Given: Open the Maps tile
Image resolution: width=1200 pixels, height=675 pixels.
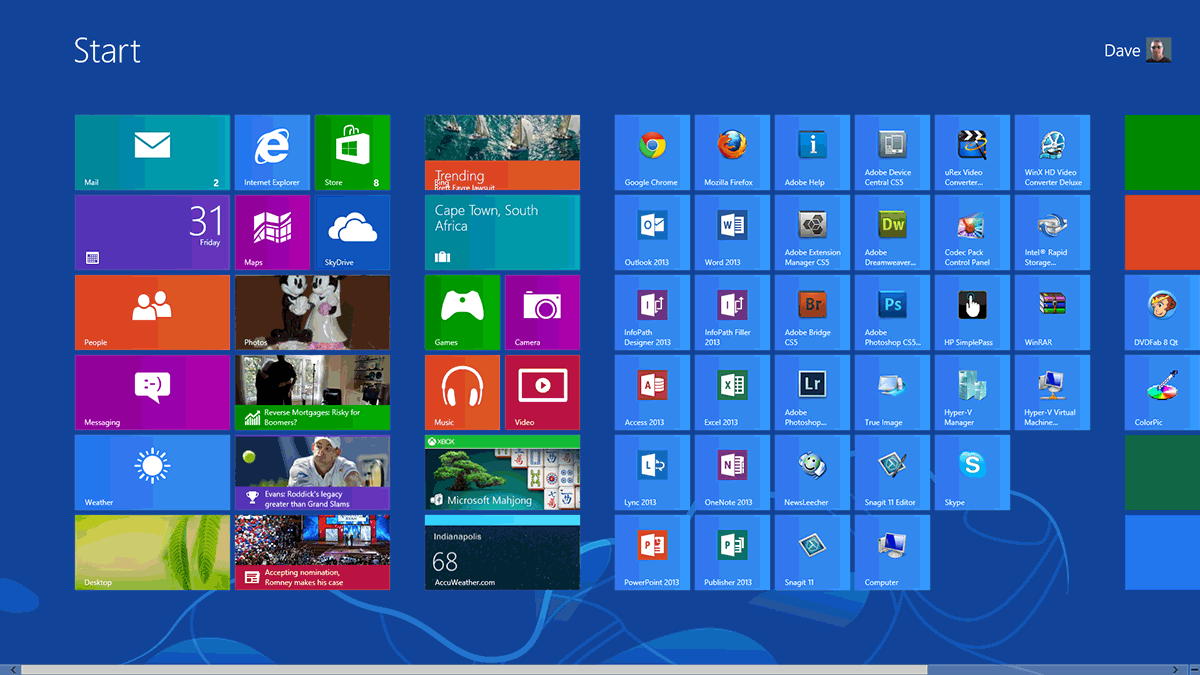Looking at the screenshot, I should point(272,232).
